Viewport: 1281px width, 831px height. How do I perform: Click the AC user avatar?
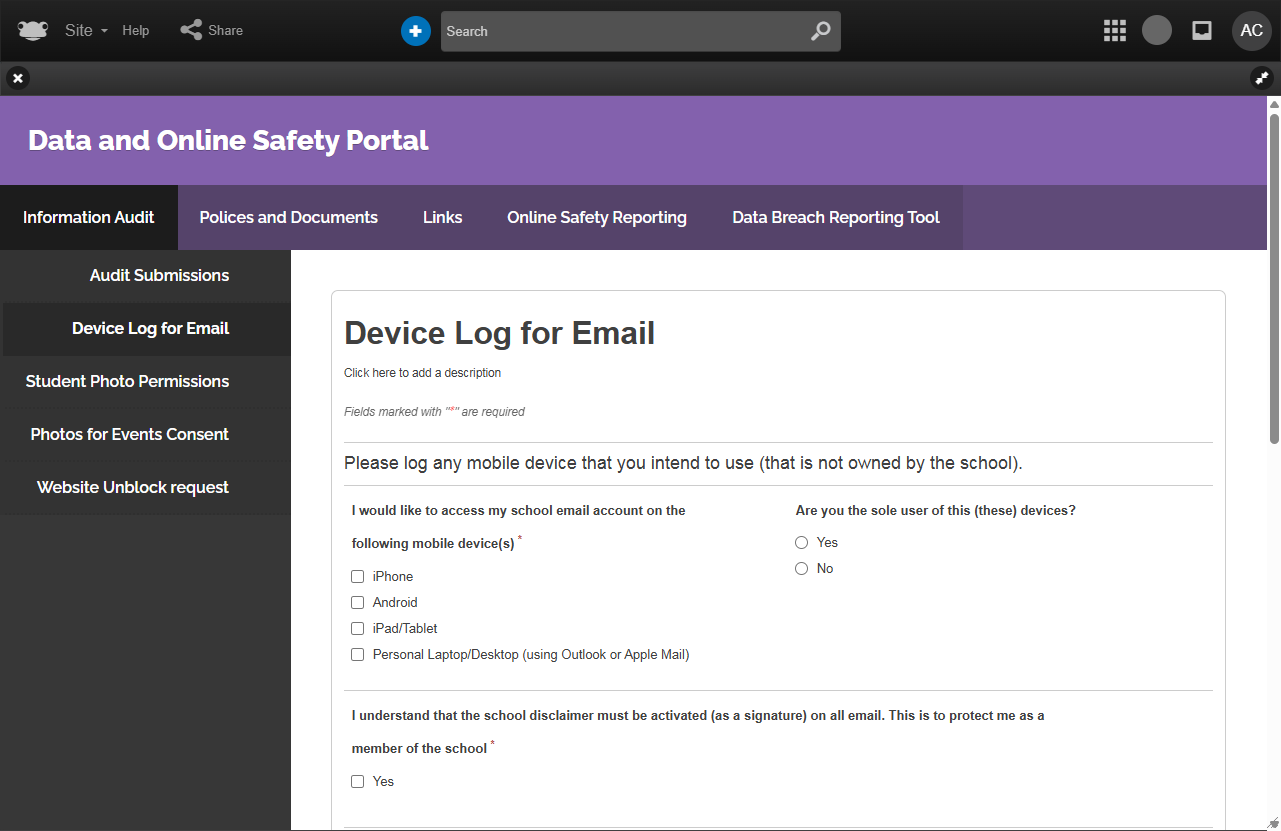[1251, 31]
